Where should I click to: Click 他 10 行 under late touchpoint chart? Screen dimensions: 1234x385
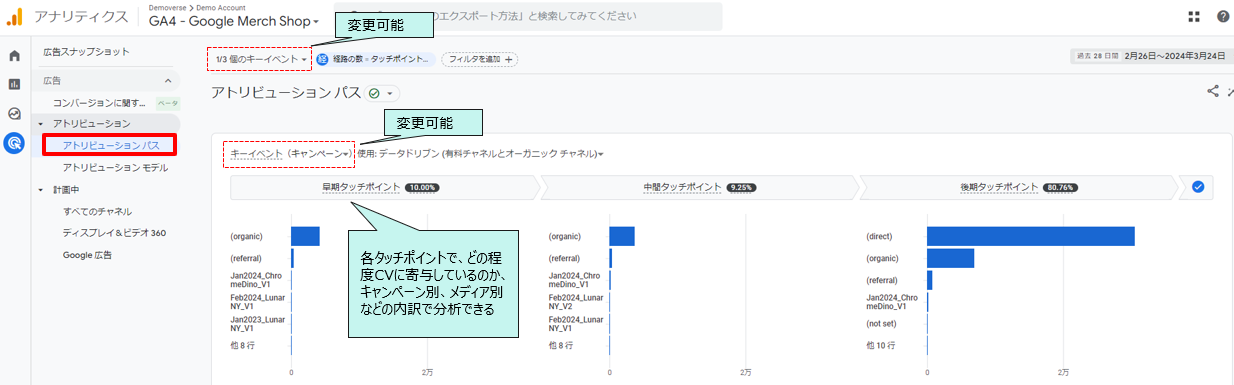(x=881, y=345)
